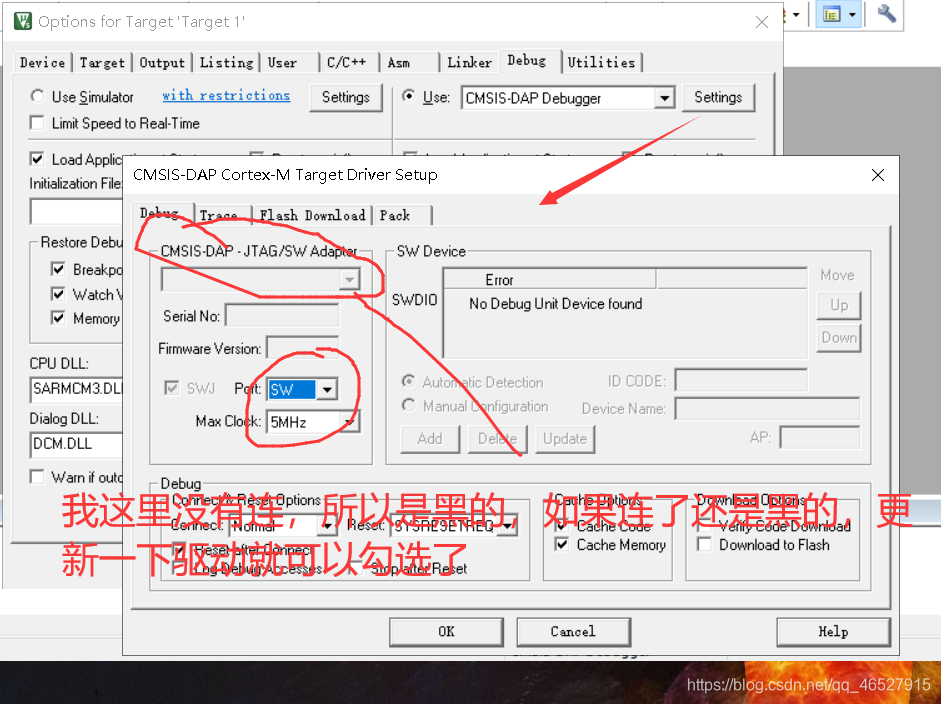Viewport: 941px width, 704px height.
Task: Expand the Reset SYSRESETREQ dropdown
Action: click(x=508, y=526)
